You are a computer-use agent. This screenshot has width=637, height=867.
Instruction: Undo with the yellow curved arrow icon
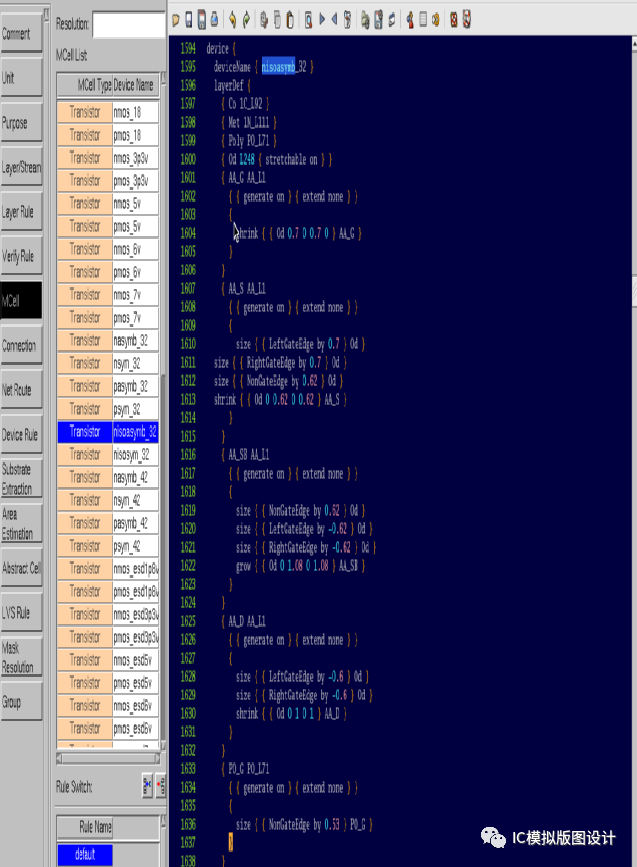coord(233,20)
